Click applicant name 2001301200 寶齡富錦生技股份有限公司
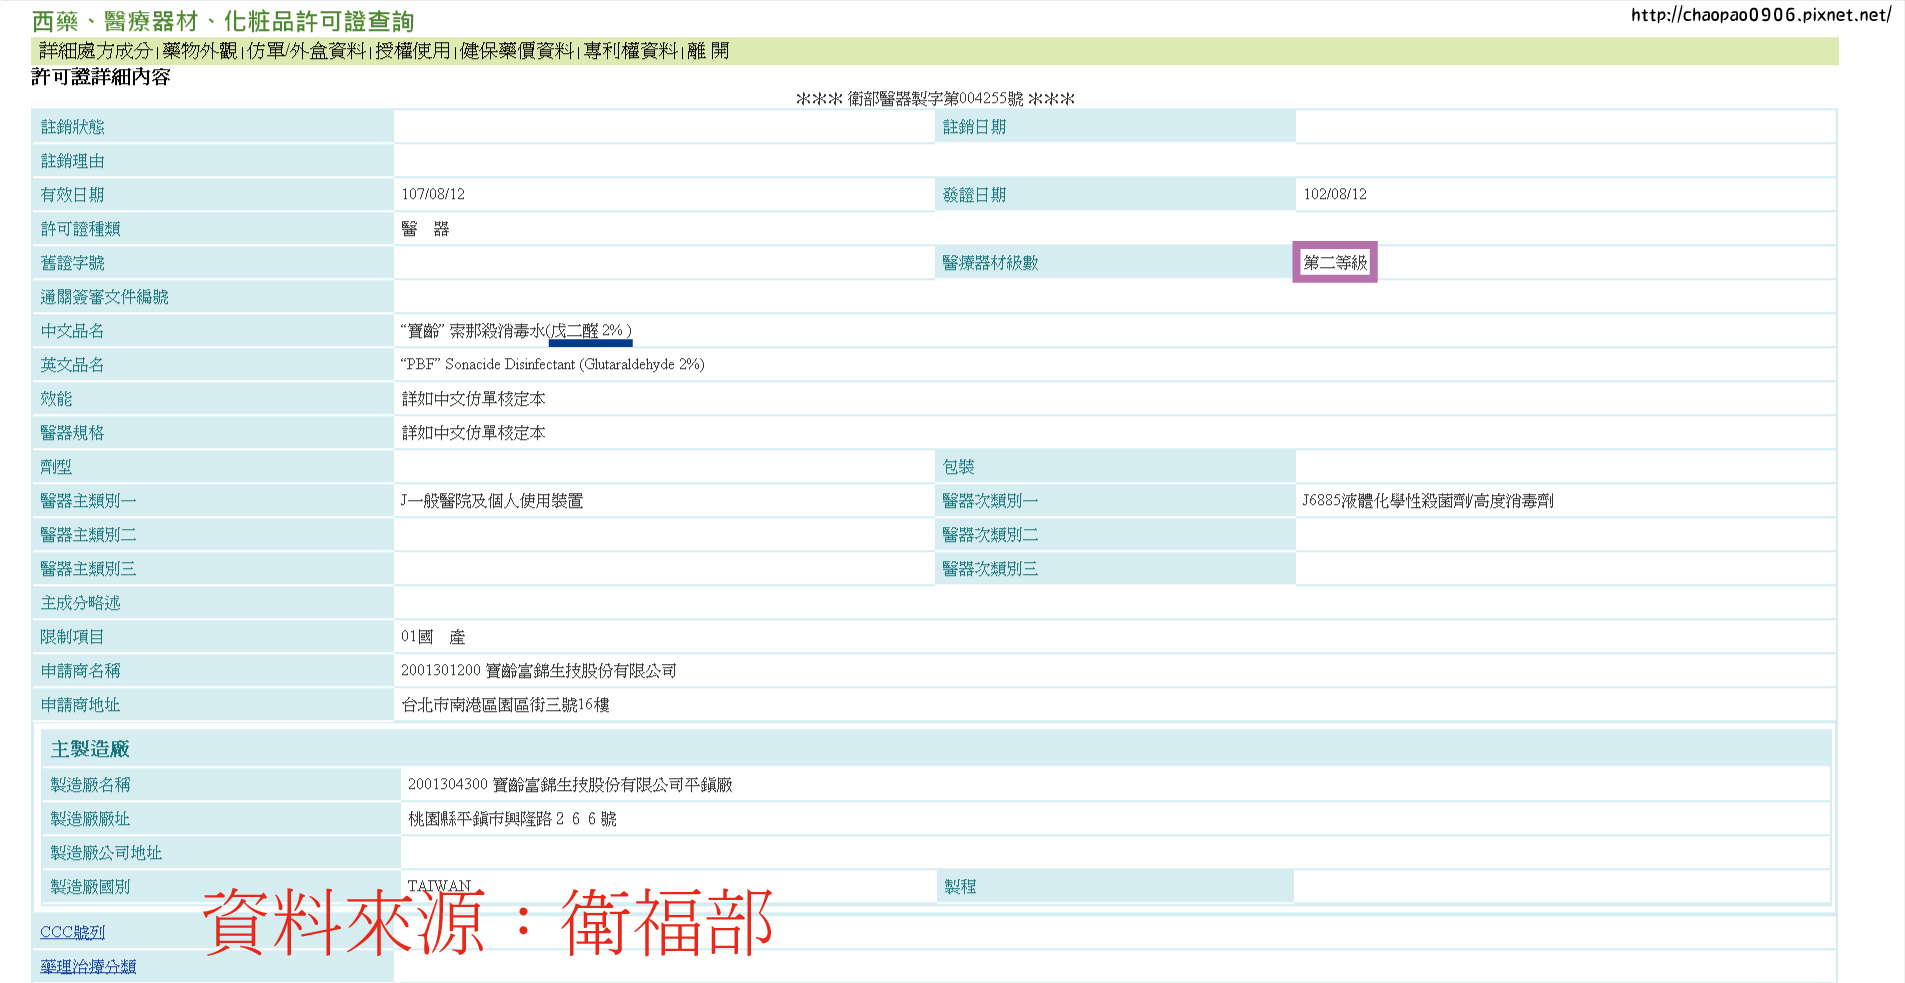1905x983 pixels. tap(539, 671)
